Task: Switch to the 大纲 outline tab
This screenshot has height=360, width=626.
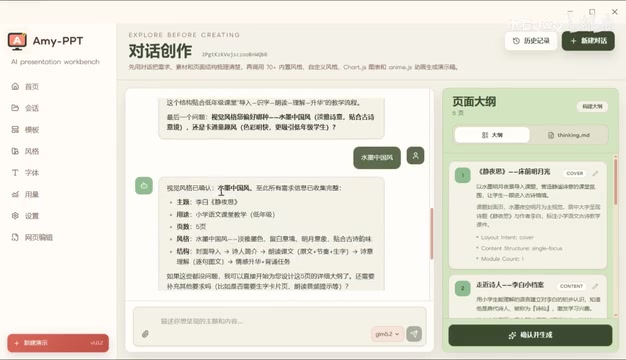Action: (x=492, y=135)
